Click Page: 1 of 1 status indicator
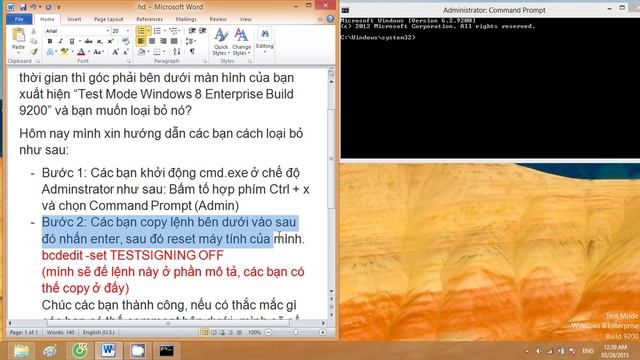640x360 pixels. coord(24,333)
